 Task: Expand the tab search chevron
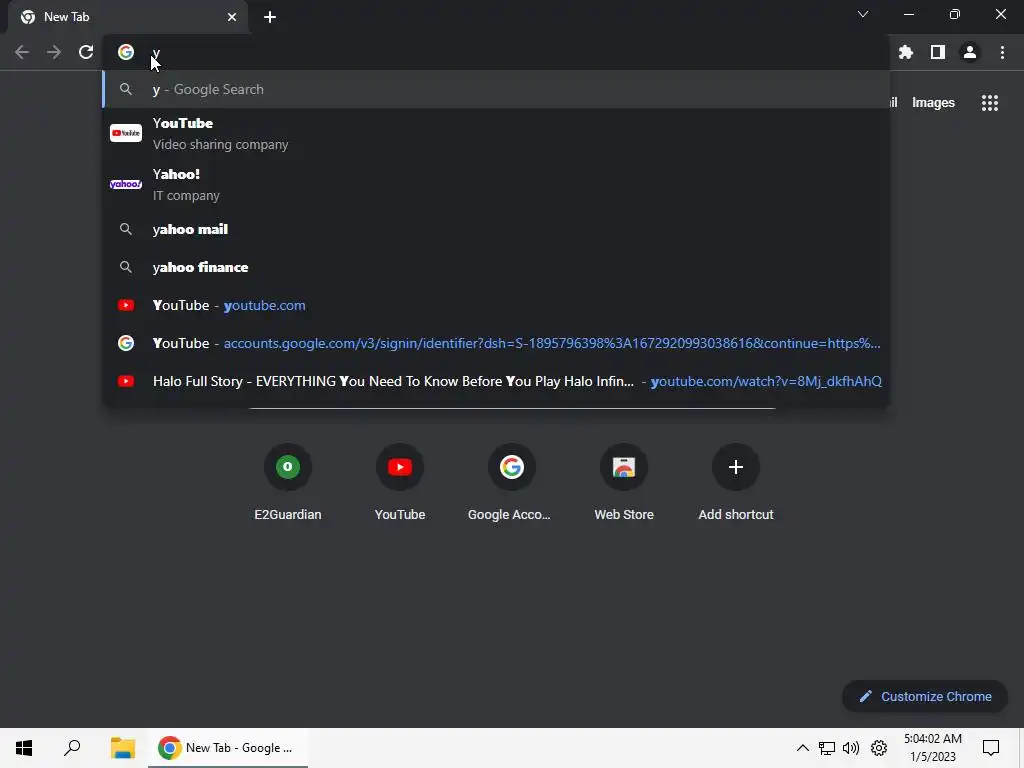tap(863, 14)
